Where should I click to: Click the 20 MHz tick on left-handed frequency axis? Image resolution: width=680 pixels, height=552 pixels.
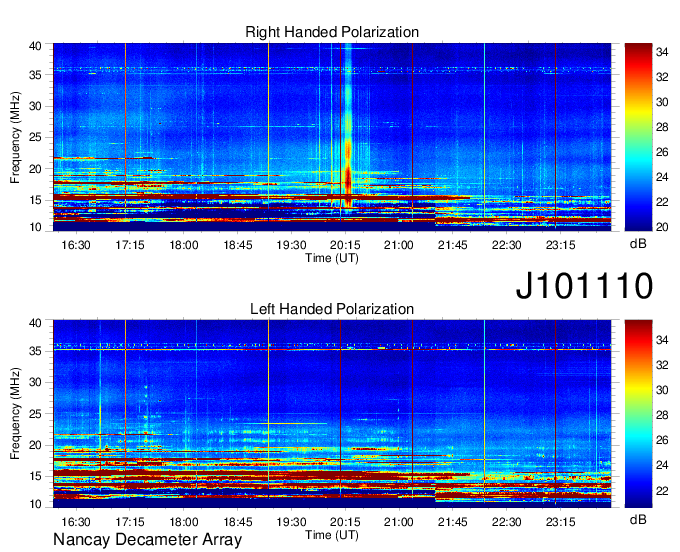(x=35, y=445)
